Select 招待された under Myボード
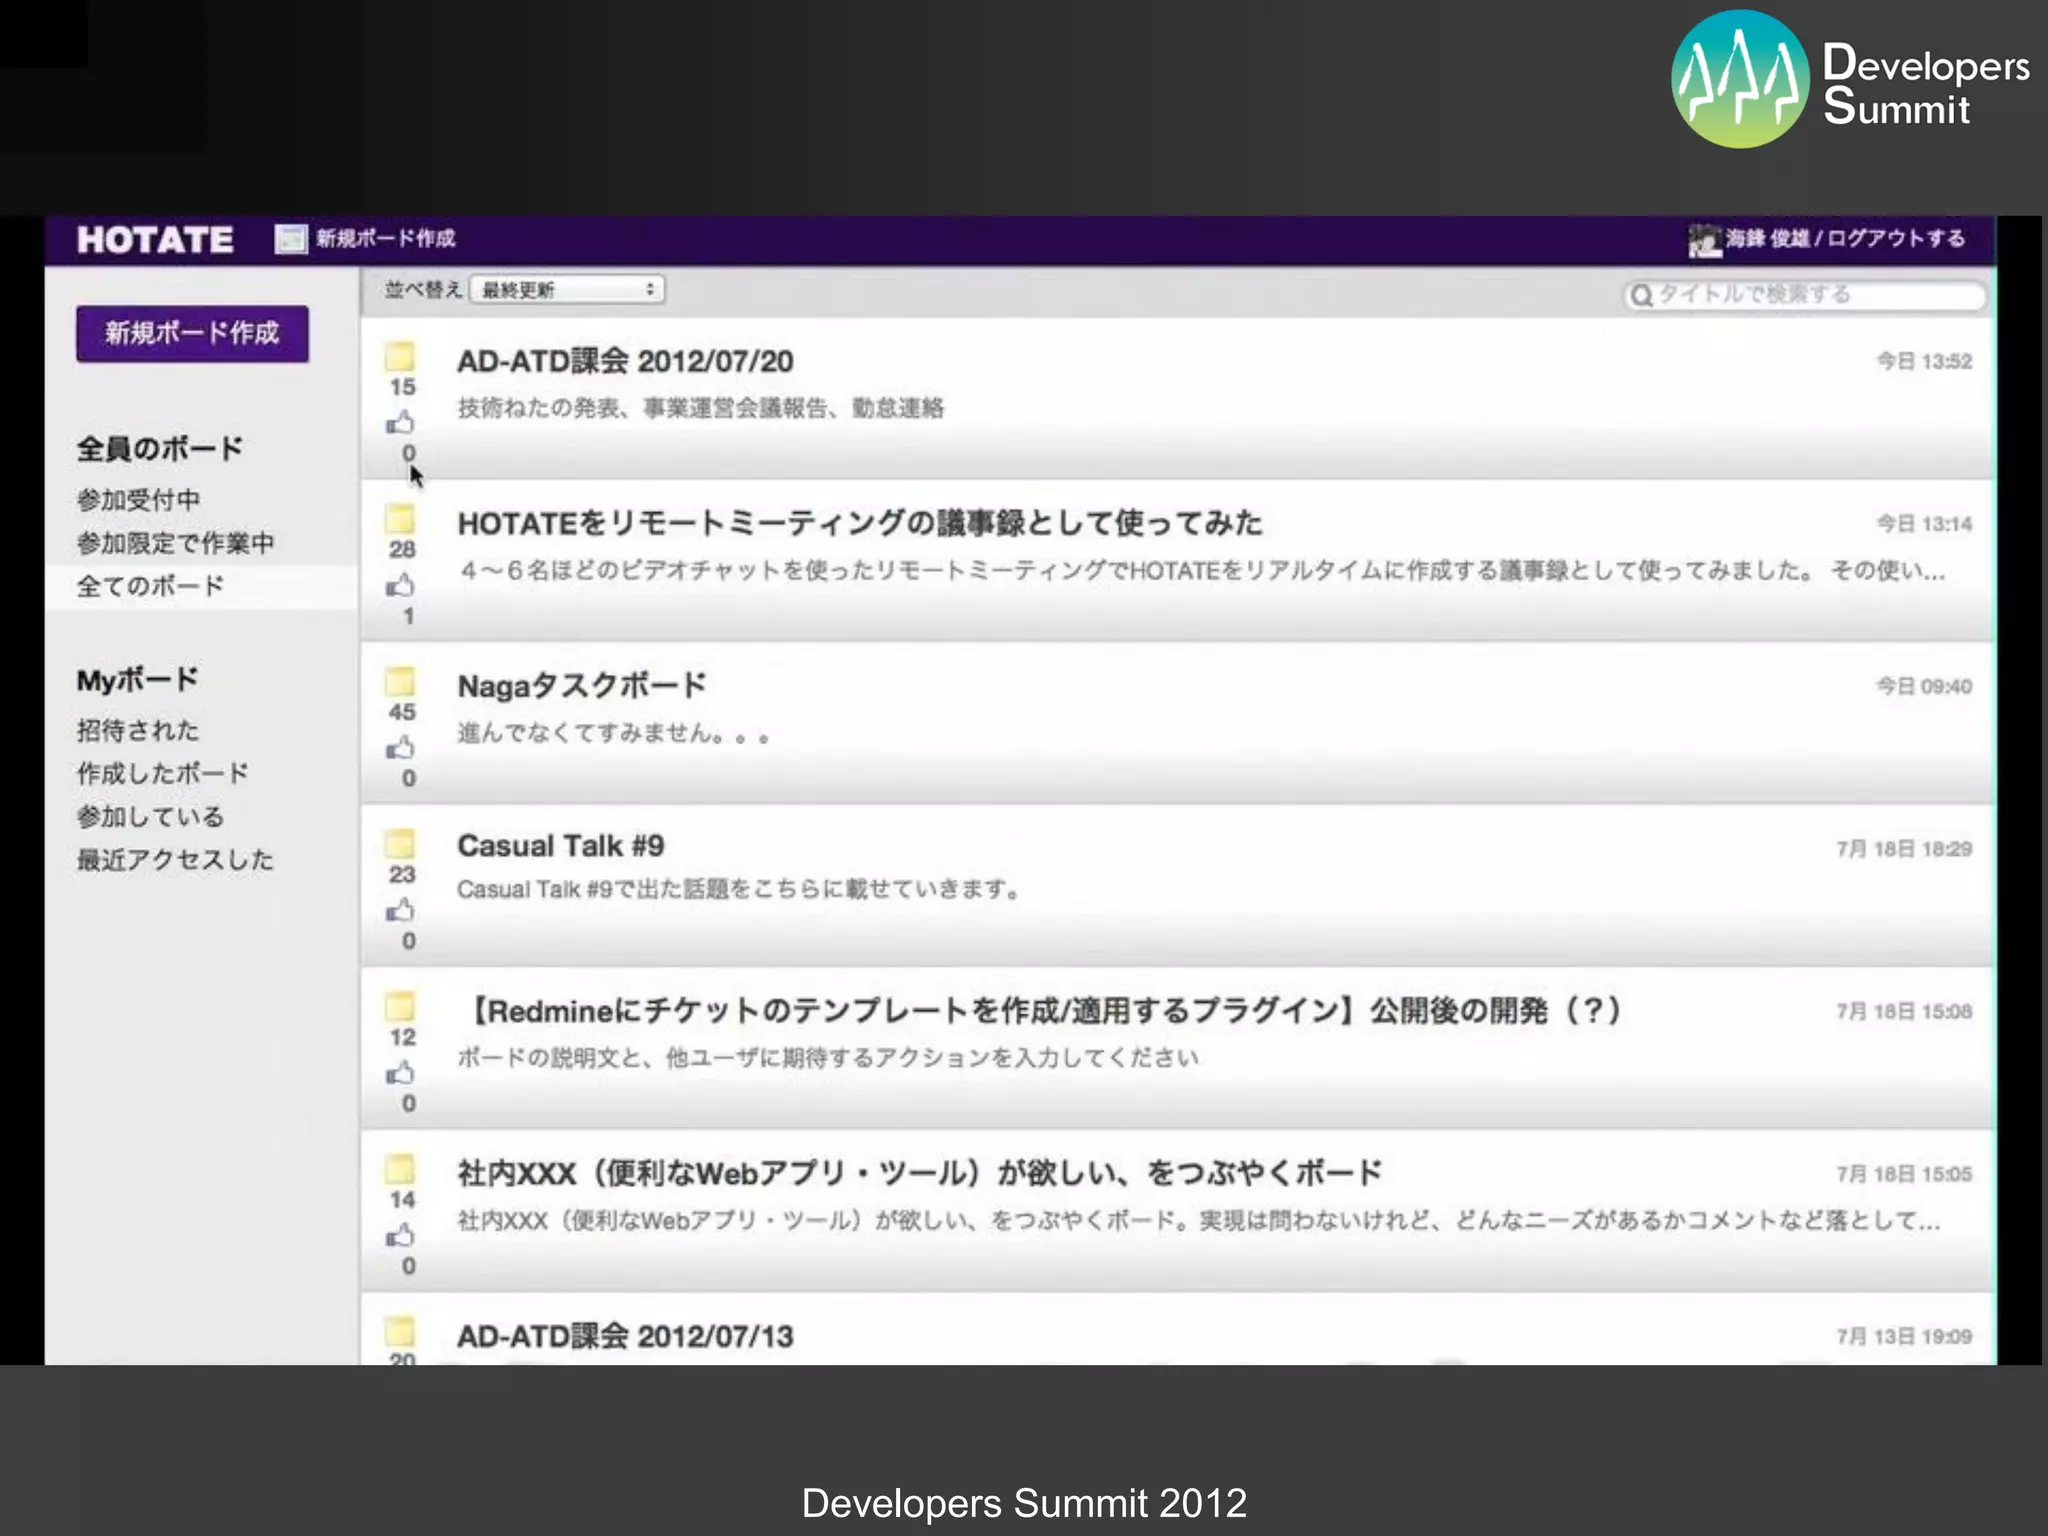Screen dimensions: 2048x1536 [x=138, y=730]
